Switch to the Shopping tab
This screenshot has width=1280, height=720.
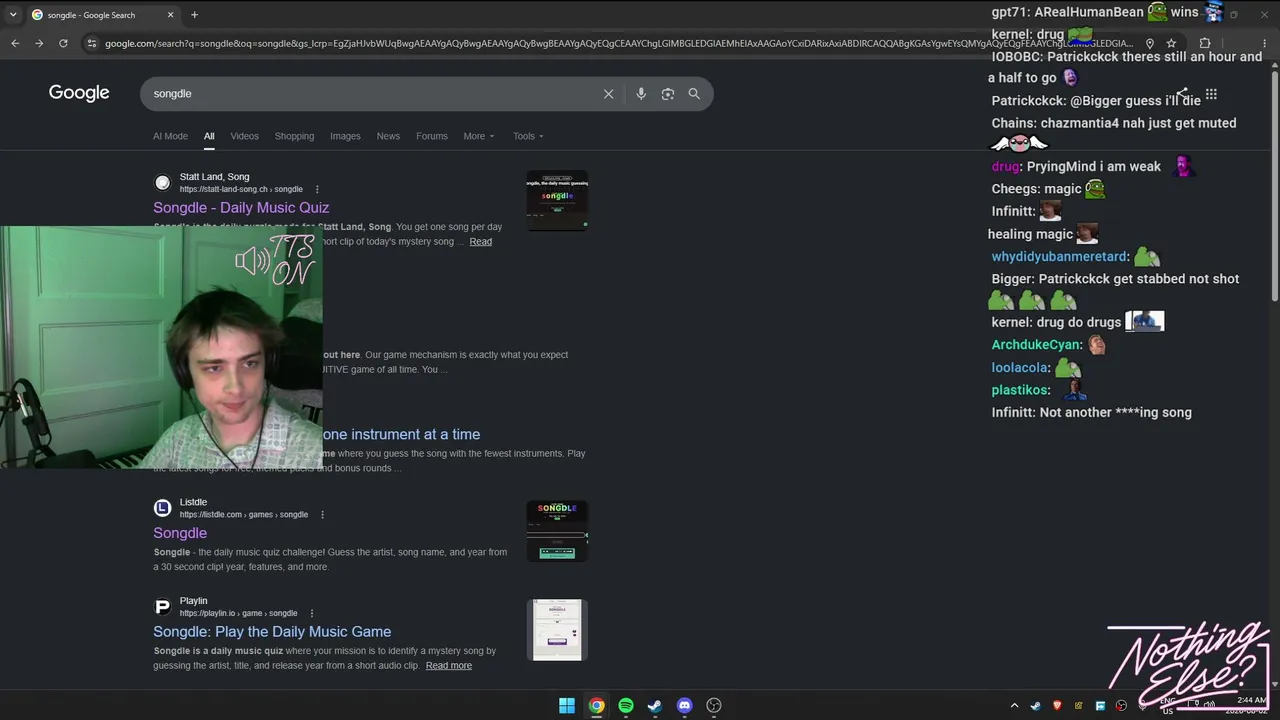coord(294,136)
